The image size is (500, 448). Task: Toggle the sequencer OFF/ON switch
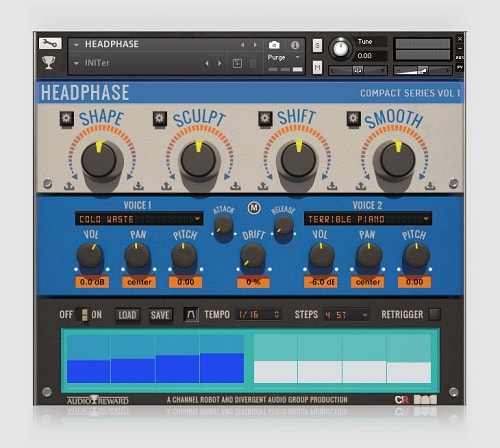coord(85,315)
